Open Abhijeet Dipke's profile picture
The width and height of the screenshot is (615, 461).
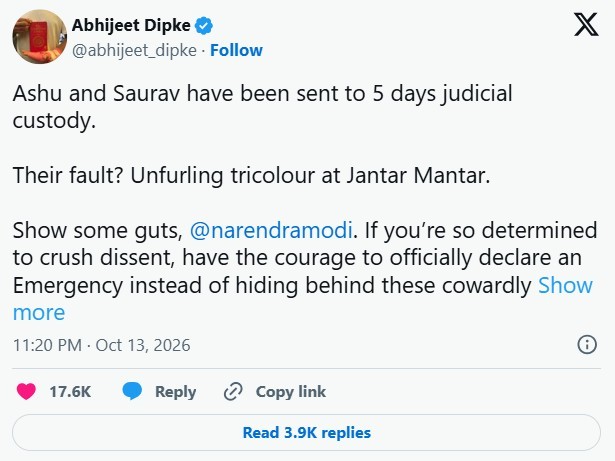39,37
